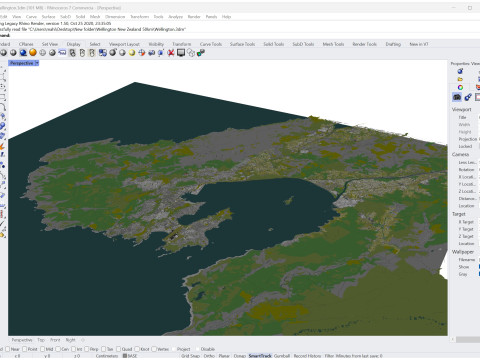This screenshot has height=360, width=480.
Task: Enable the Quad object snap checkbox
Action: 118,349
